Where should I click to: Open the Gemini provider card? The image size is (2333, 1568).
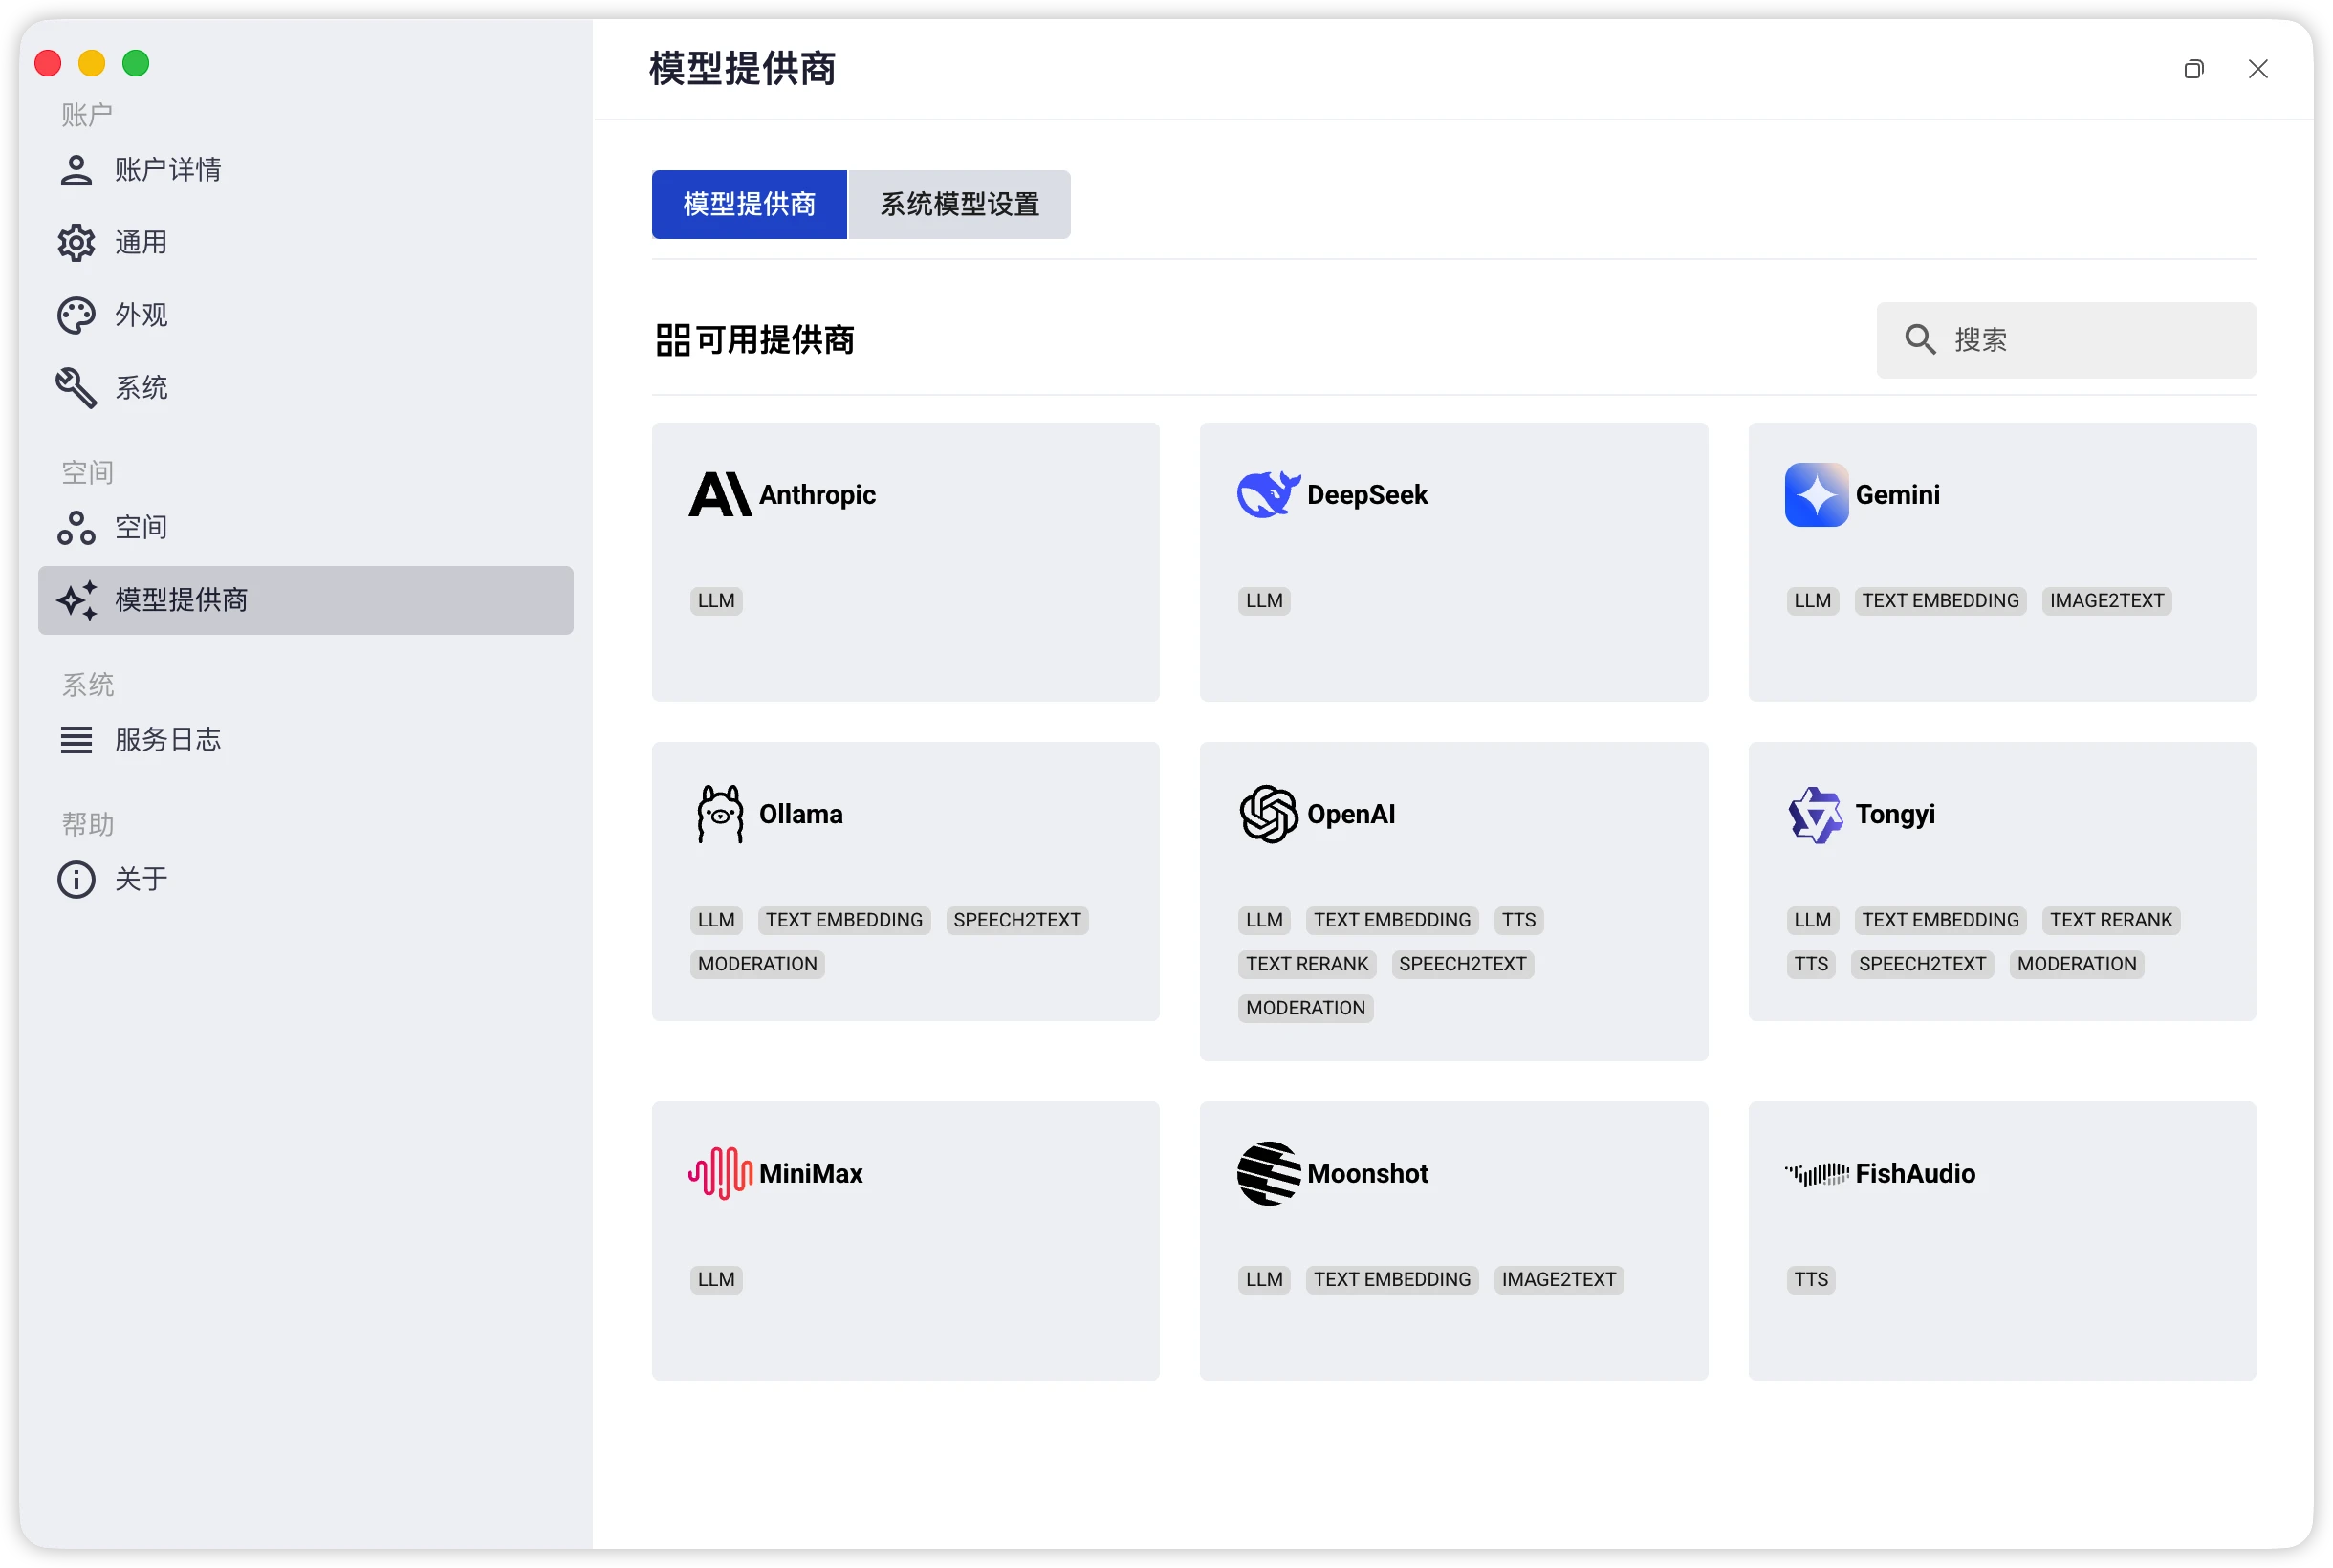[x=2002, y=562]
